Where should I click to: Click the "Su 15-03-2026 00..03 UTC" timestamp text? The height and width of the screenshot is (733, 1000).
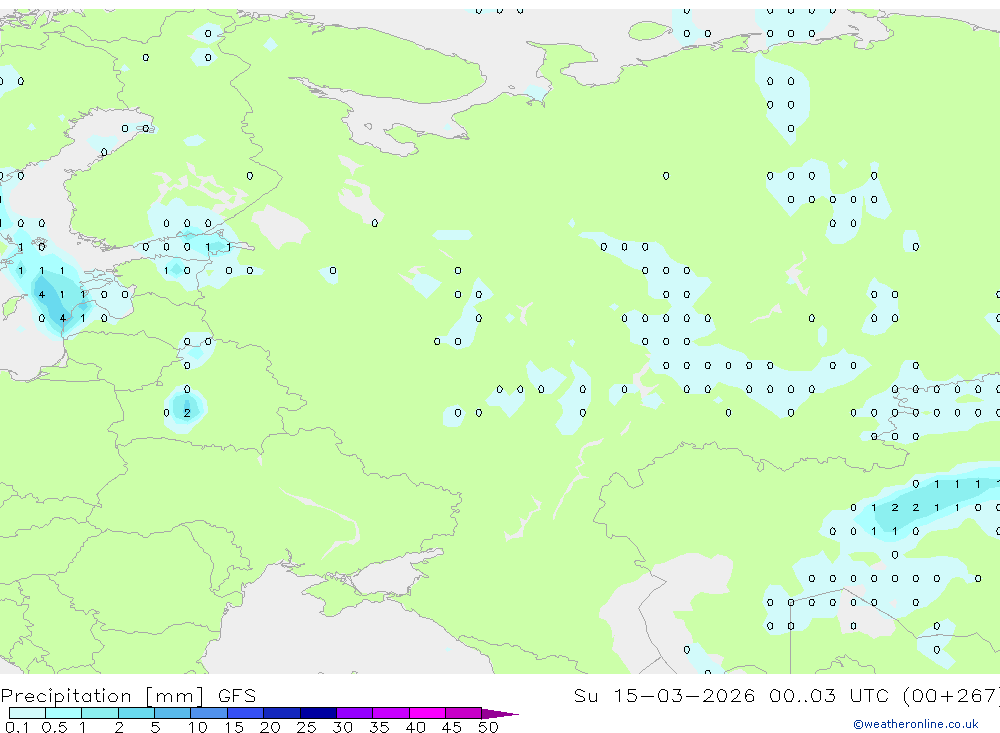(732, 695)
